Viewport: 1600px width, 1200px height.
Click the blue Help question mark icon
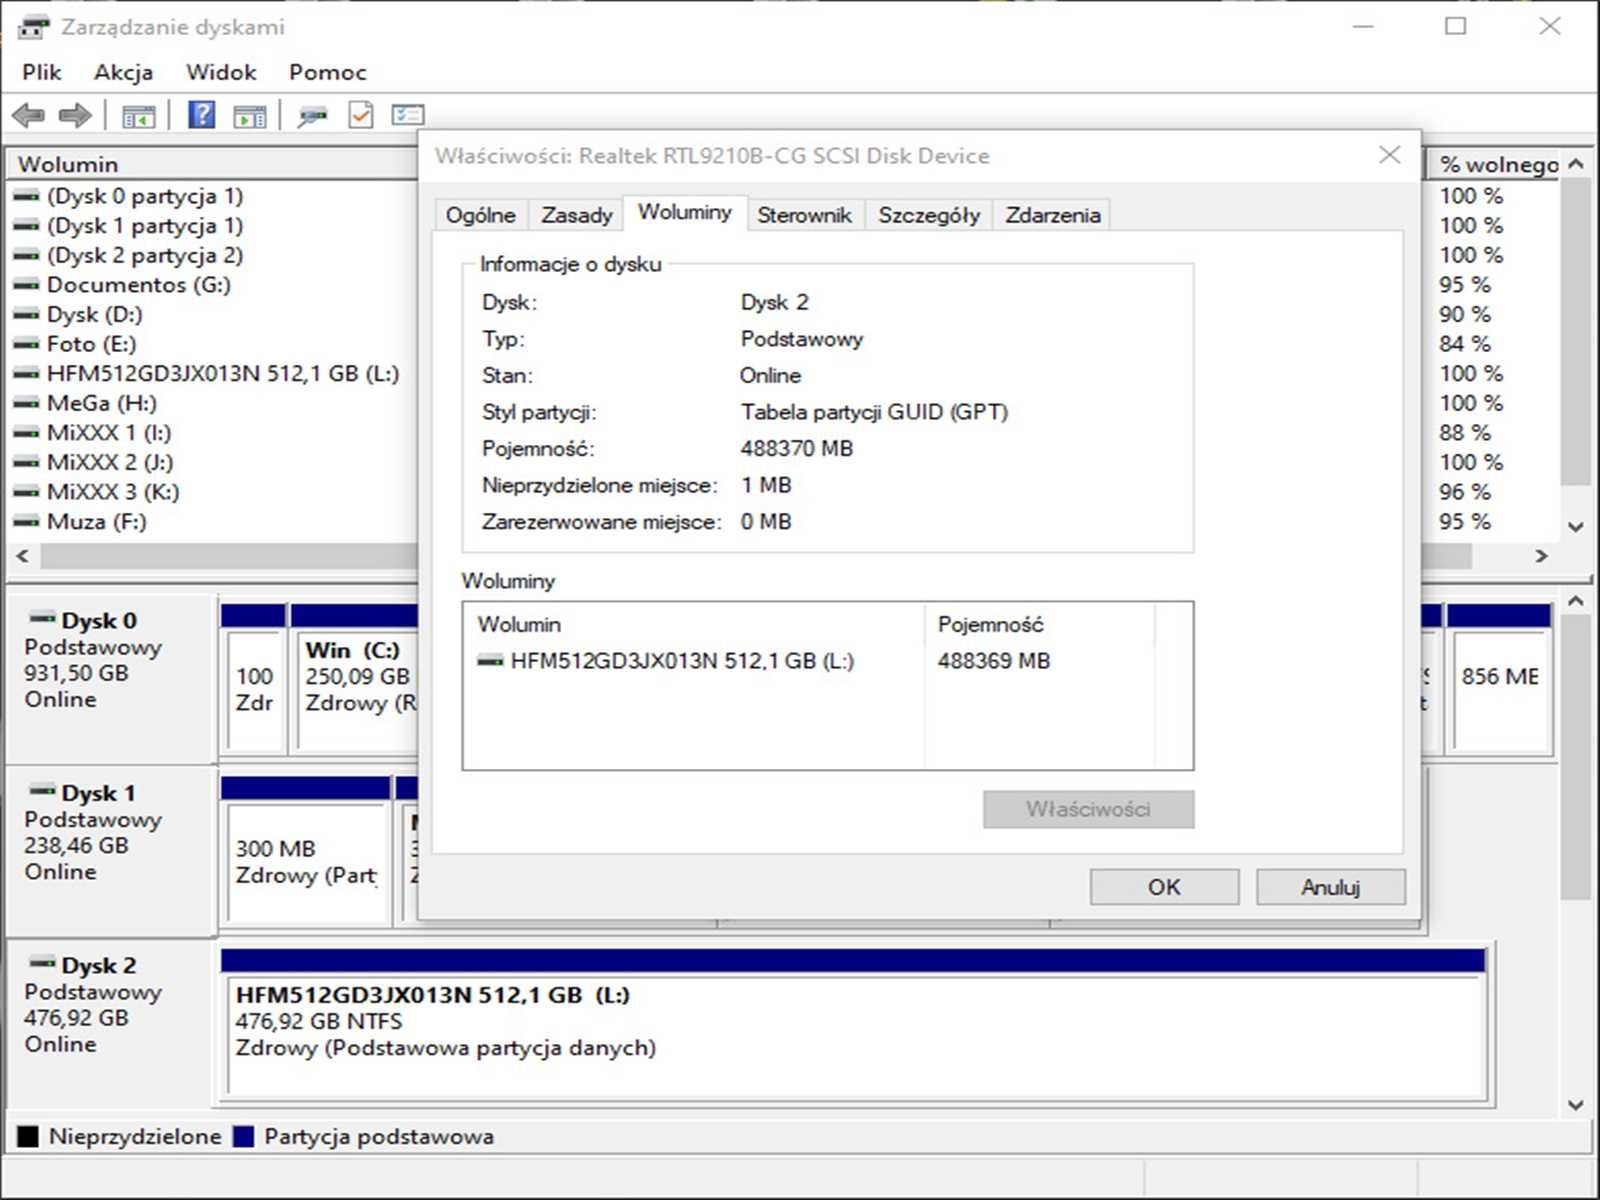coord(201,115)
